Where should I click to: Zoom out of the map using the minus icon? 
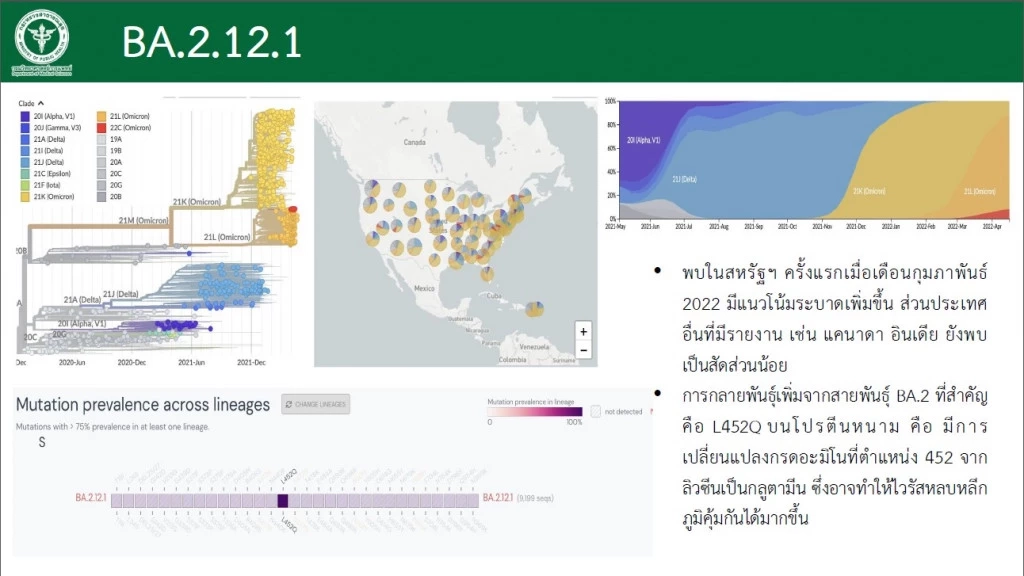click(584, 350)
